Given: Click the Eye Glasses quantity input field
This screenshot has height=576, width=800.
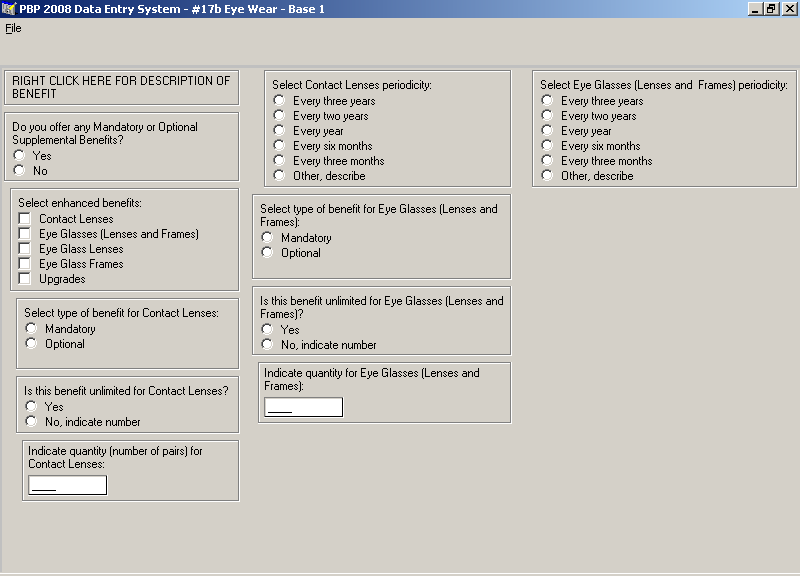Looking at the screenshot, I should pyautogui.click(x=304, y=407).
